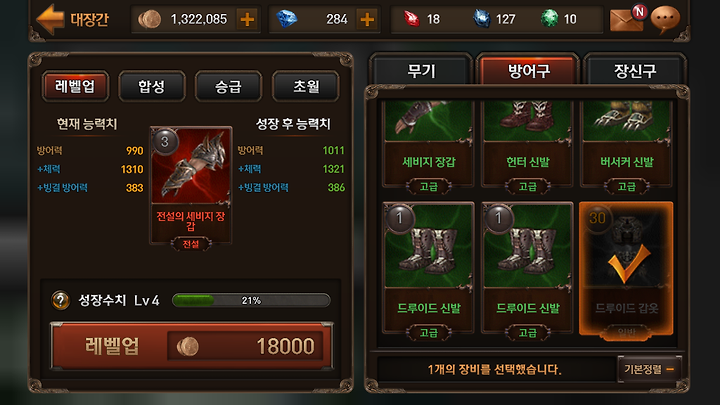Viewport: 720px width, 405px height.
Task: Click the 성장수치 progress bar
Action: click(251, 300)
